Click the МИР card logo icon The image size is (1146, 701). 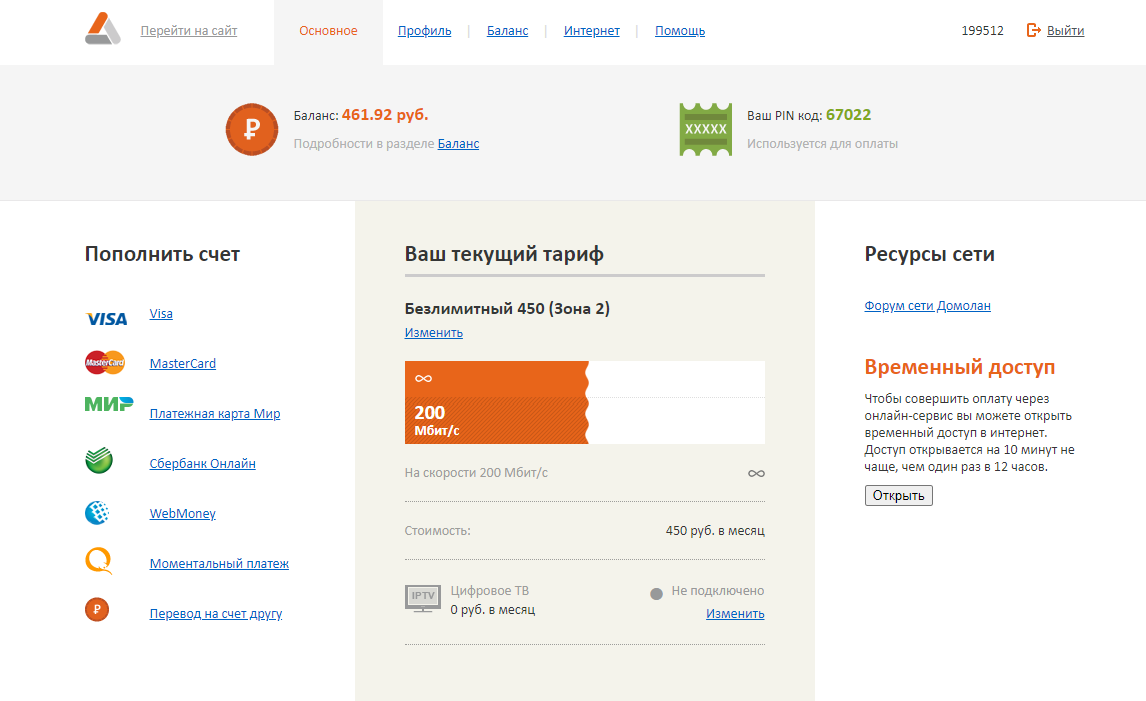click(x=109, y=403)
